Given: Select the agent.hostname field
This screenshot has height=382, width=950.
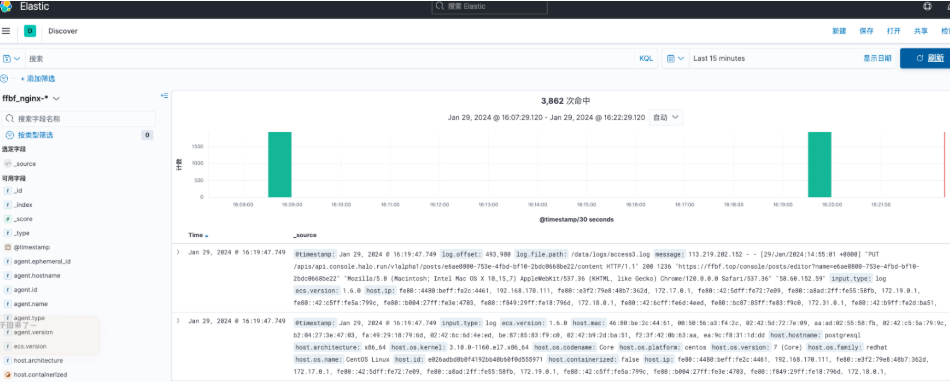Looking at the screenshot, I should [x=37, y=275].
